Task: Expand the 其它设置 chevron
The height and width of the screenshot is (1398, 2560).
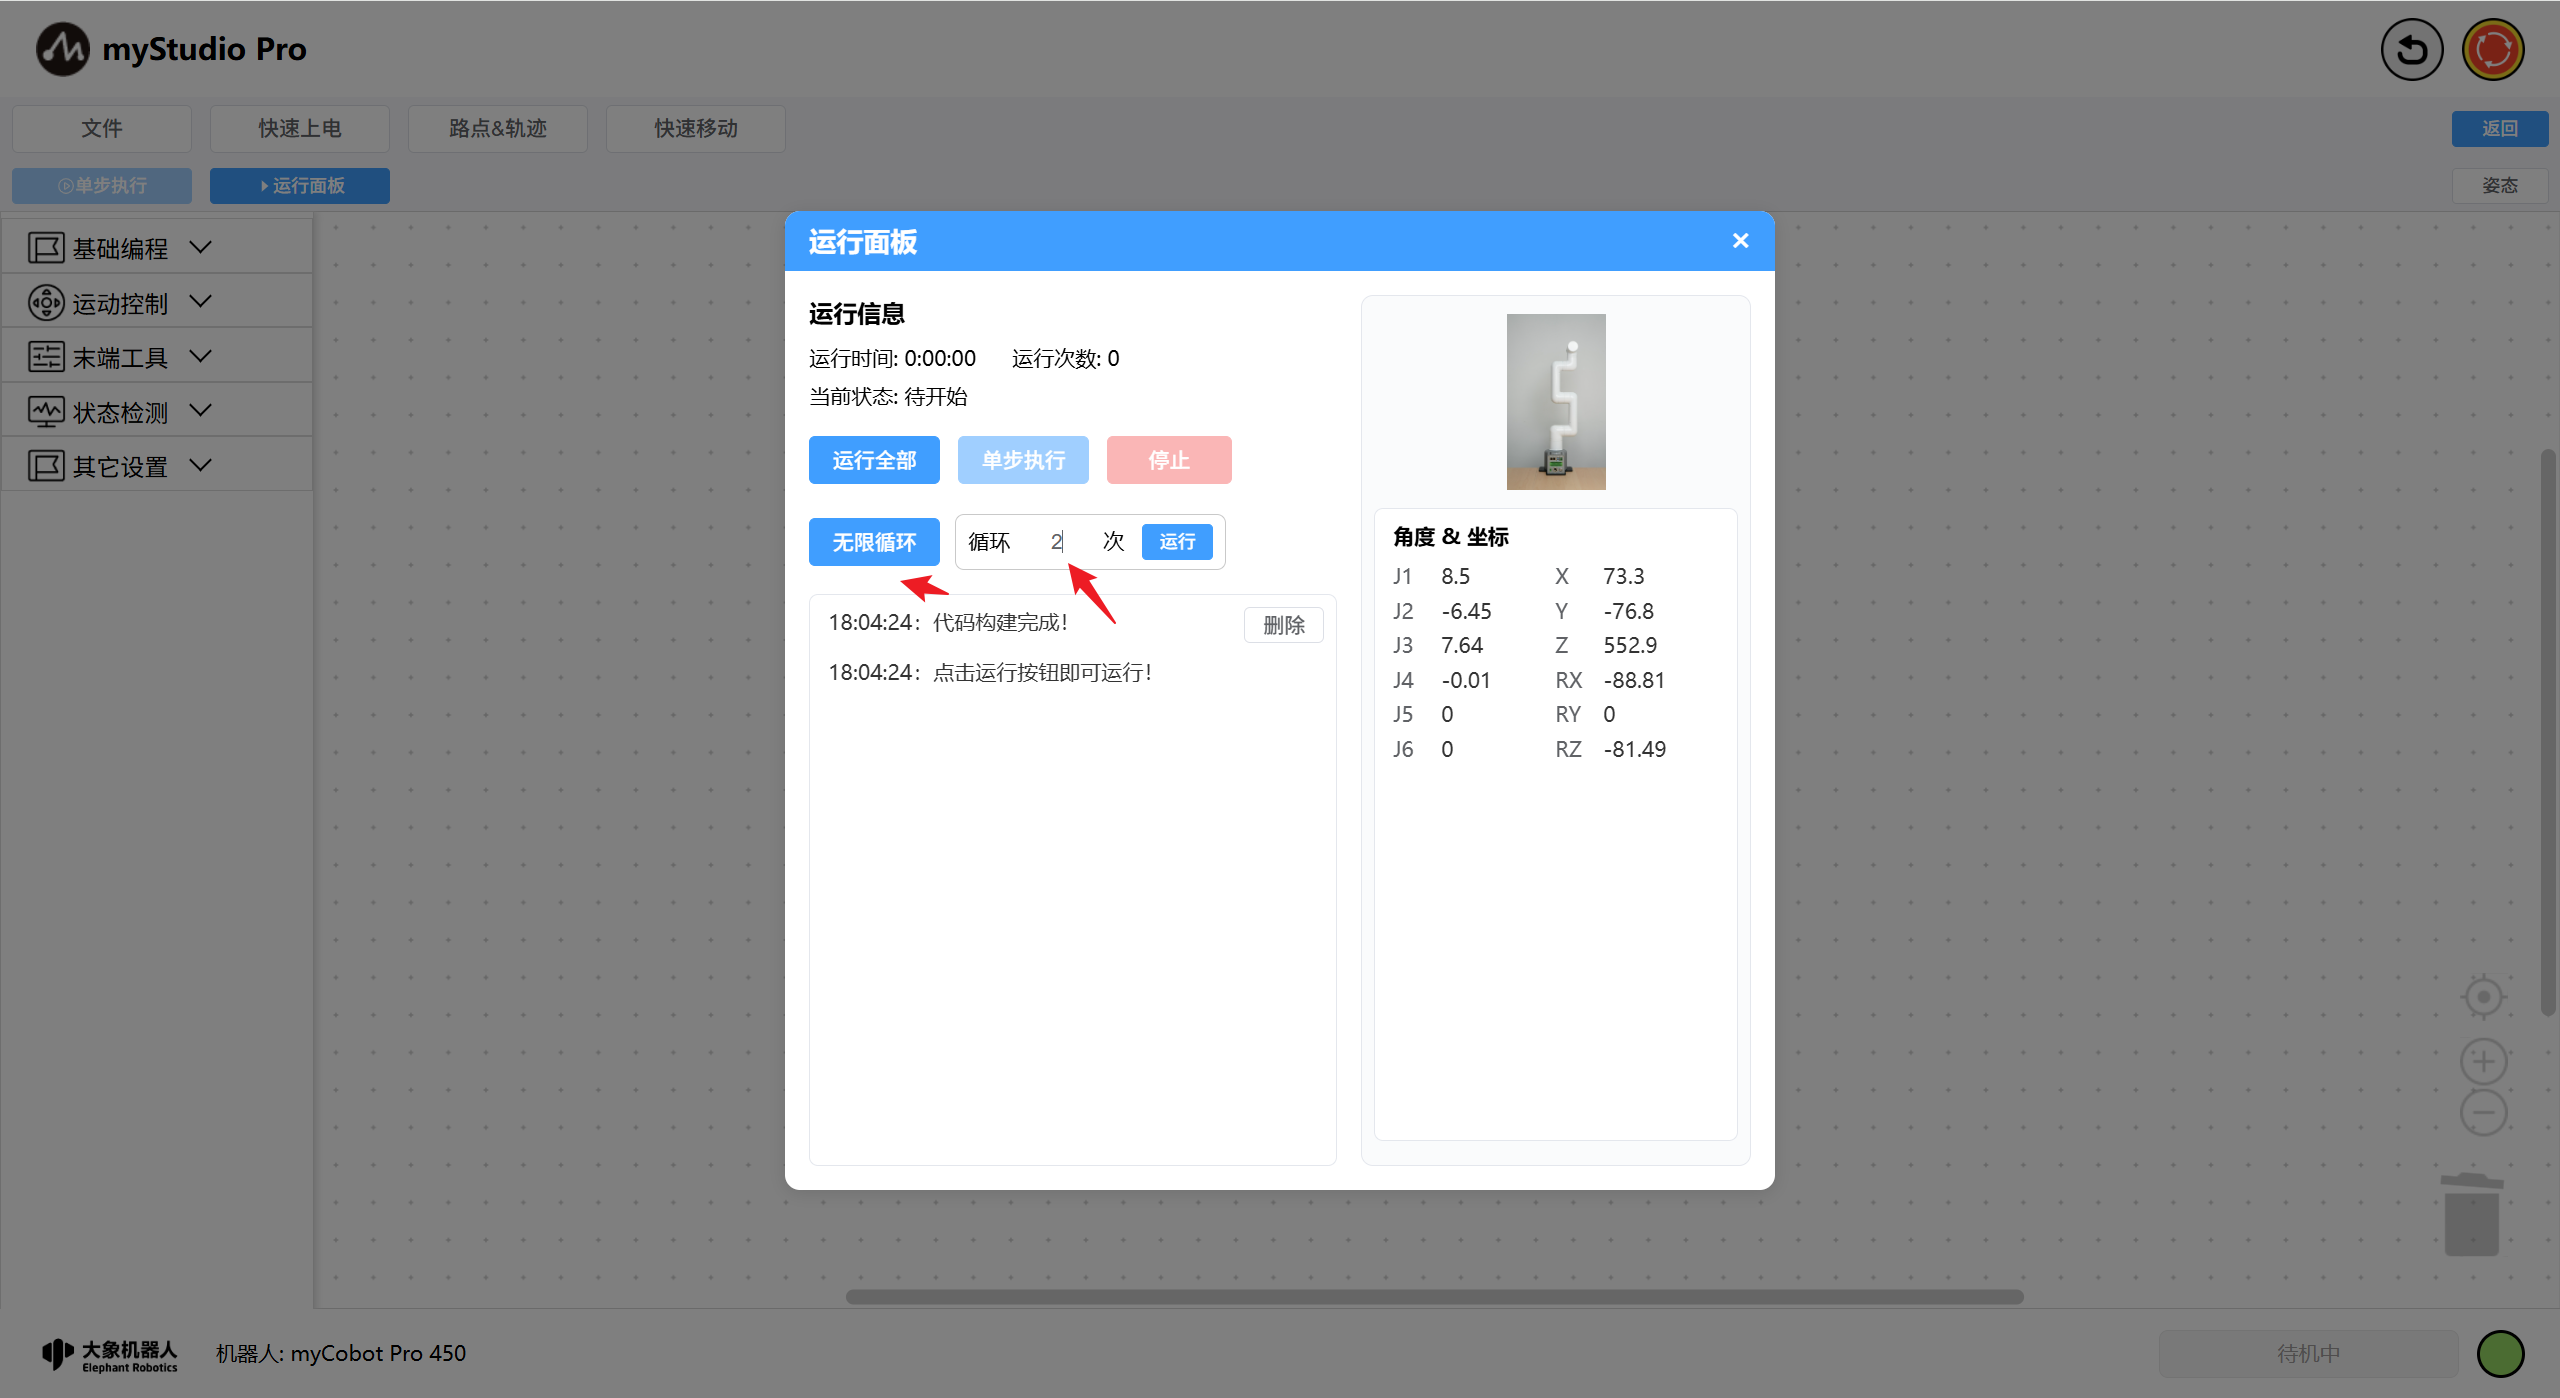Action: tap(200, 465)
